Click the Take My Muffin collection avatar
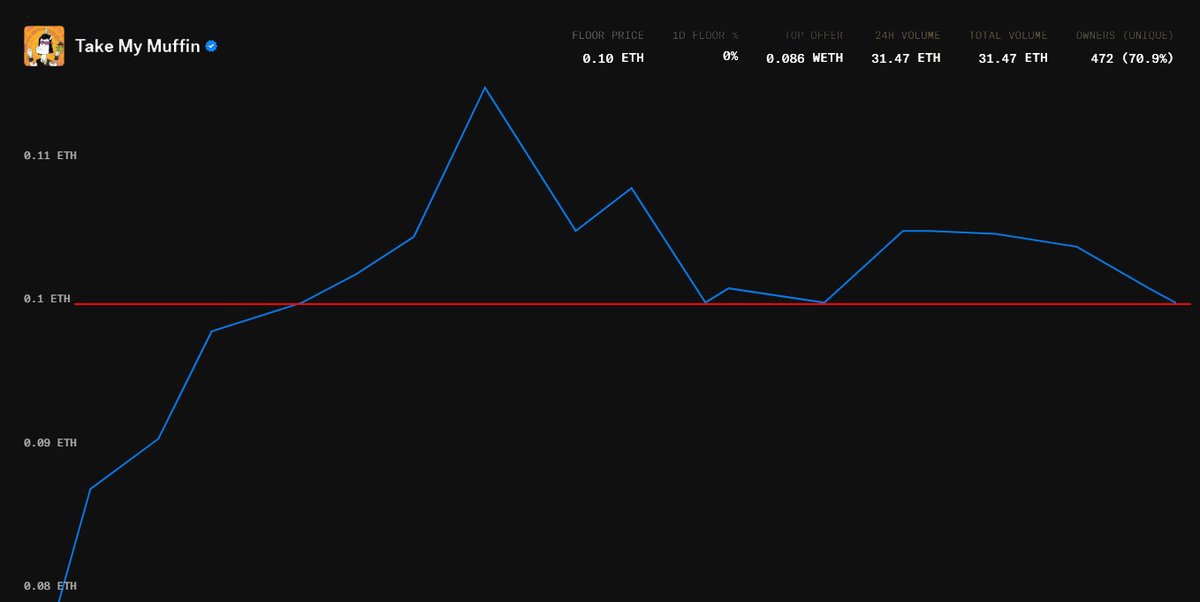 [44, 46]
